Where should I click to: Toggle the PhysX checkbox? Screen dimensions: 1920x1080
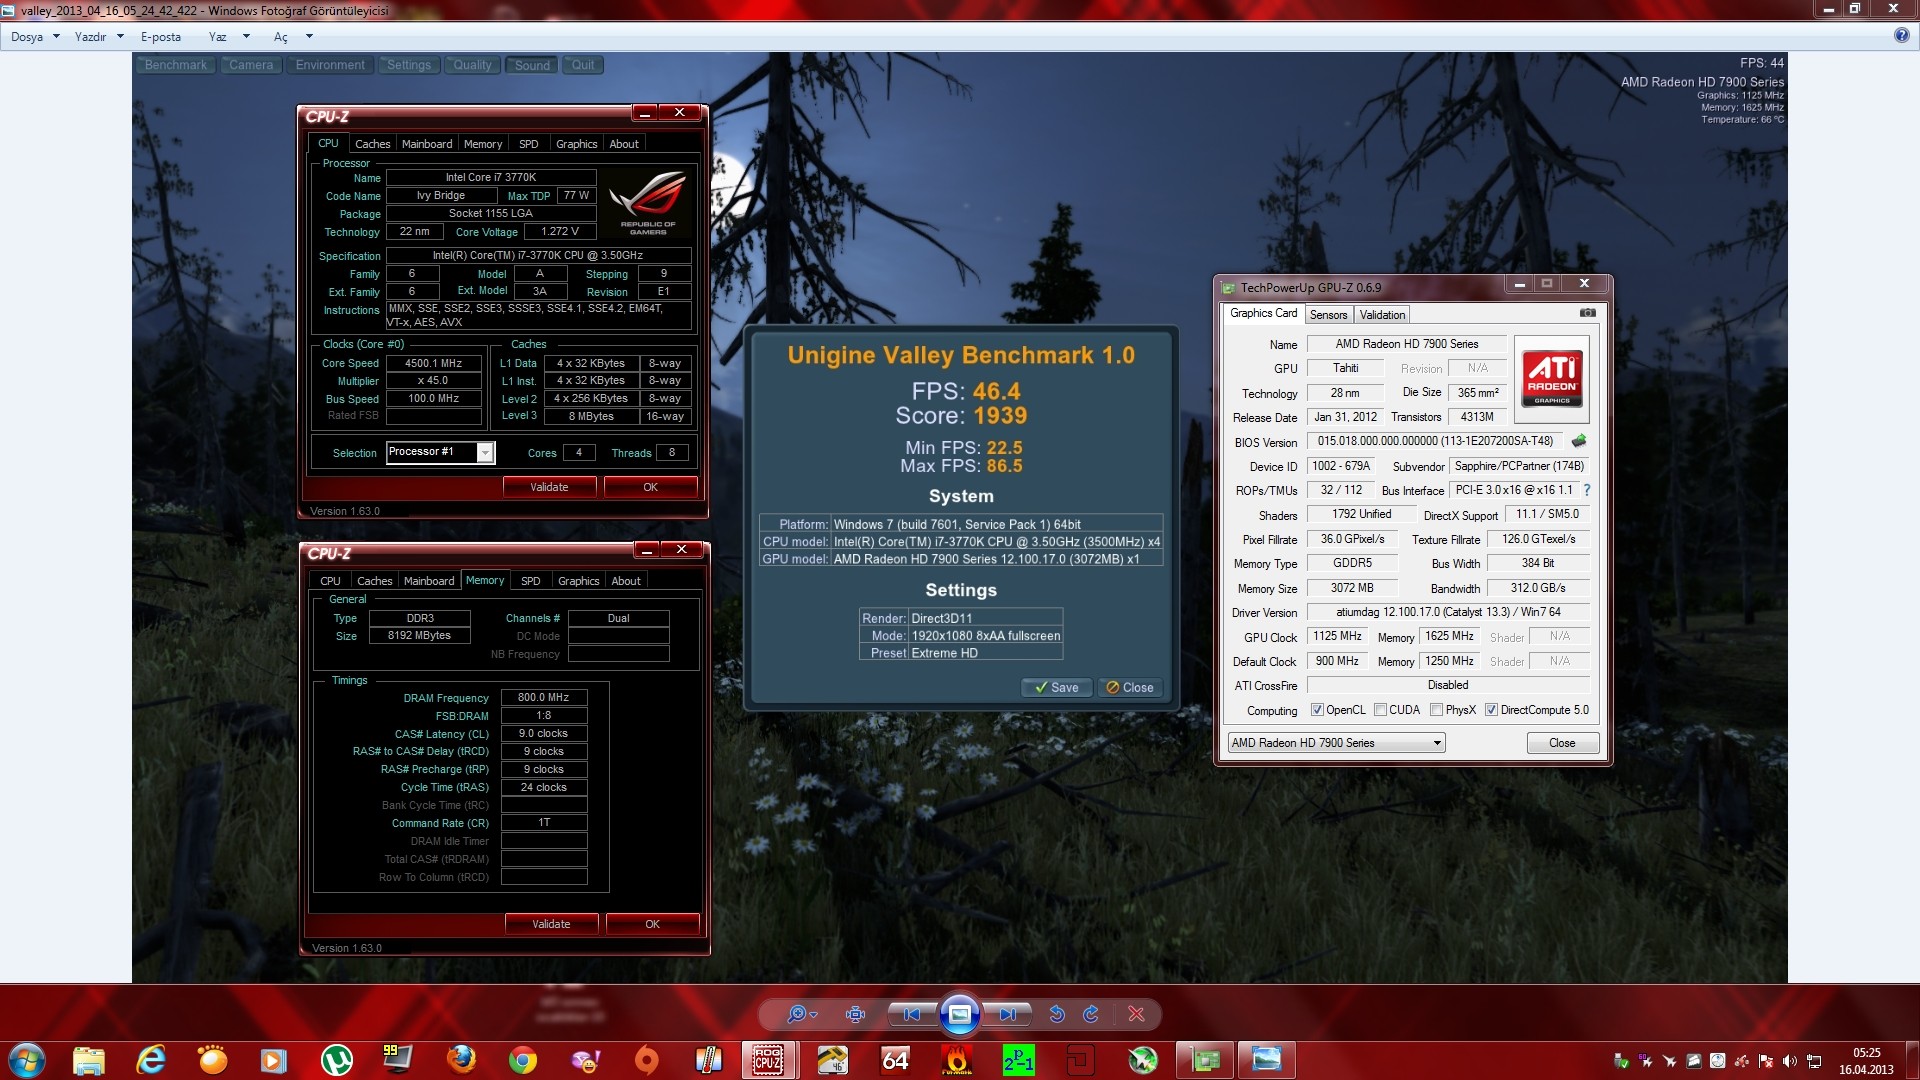coord(1436,710)
